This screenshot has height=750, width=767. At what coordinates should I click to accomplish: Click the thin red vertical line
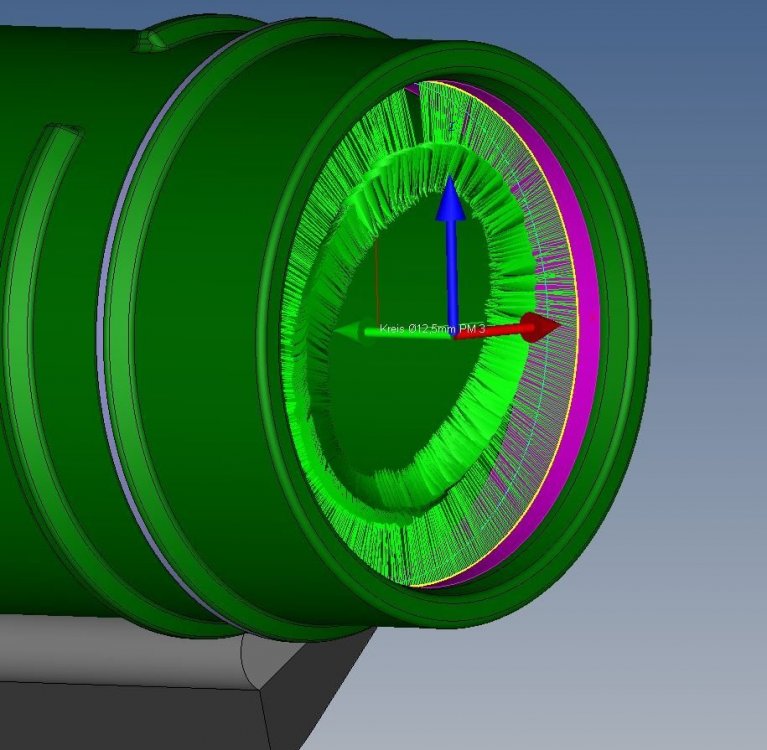(x=377, y=281)
